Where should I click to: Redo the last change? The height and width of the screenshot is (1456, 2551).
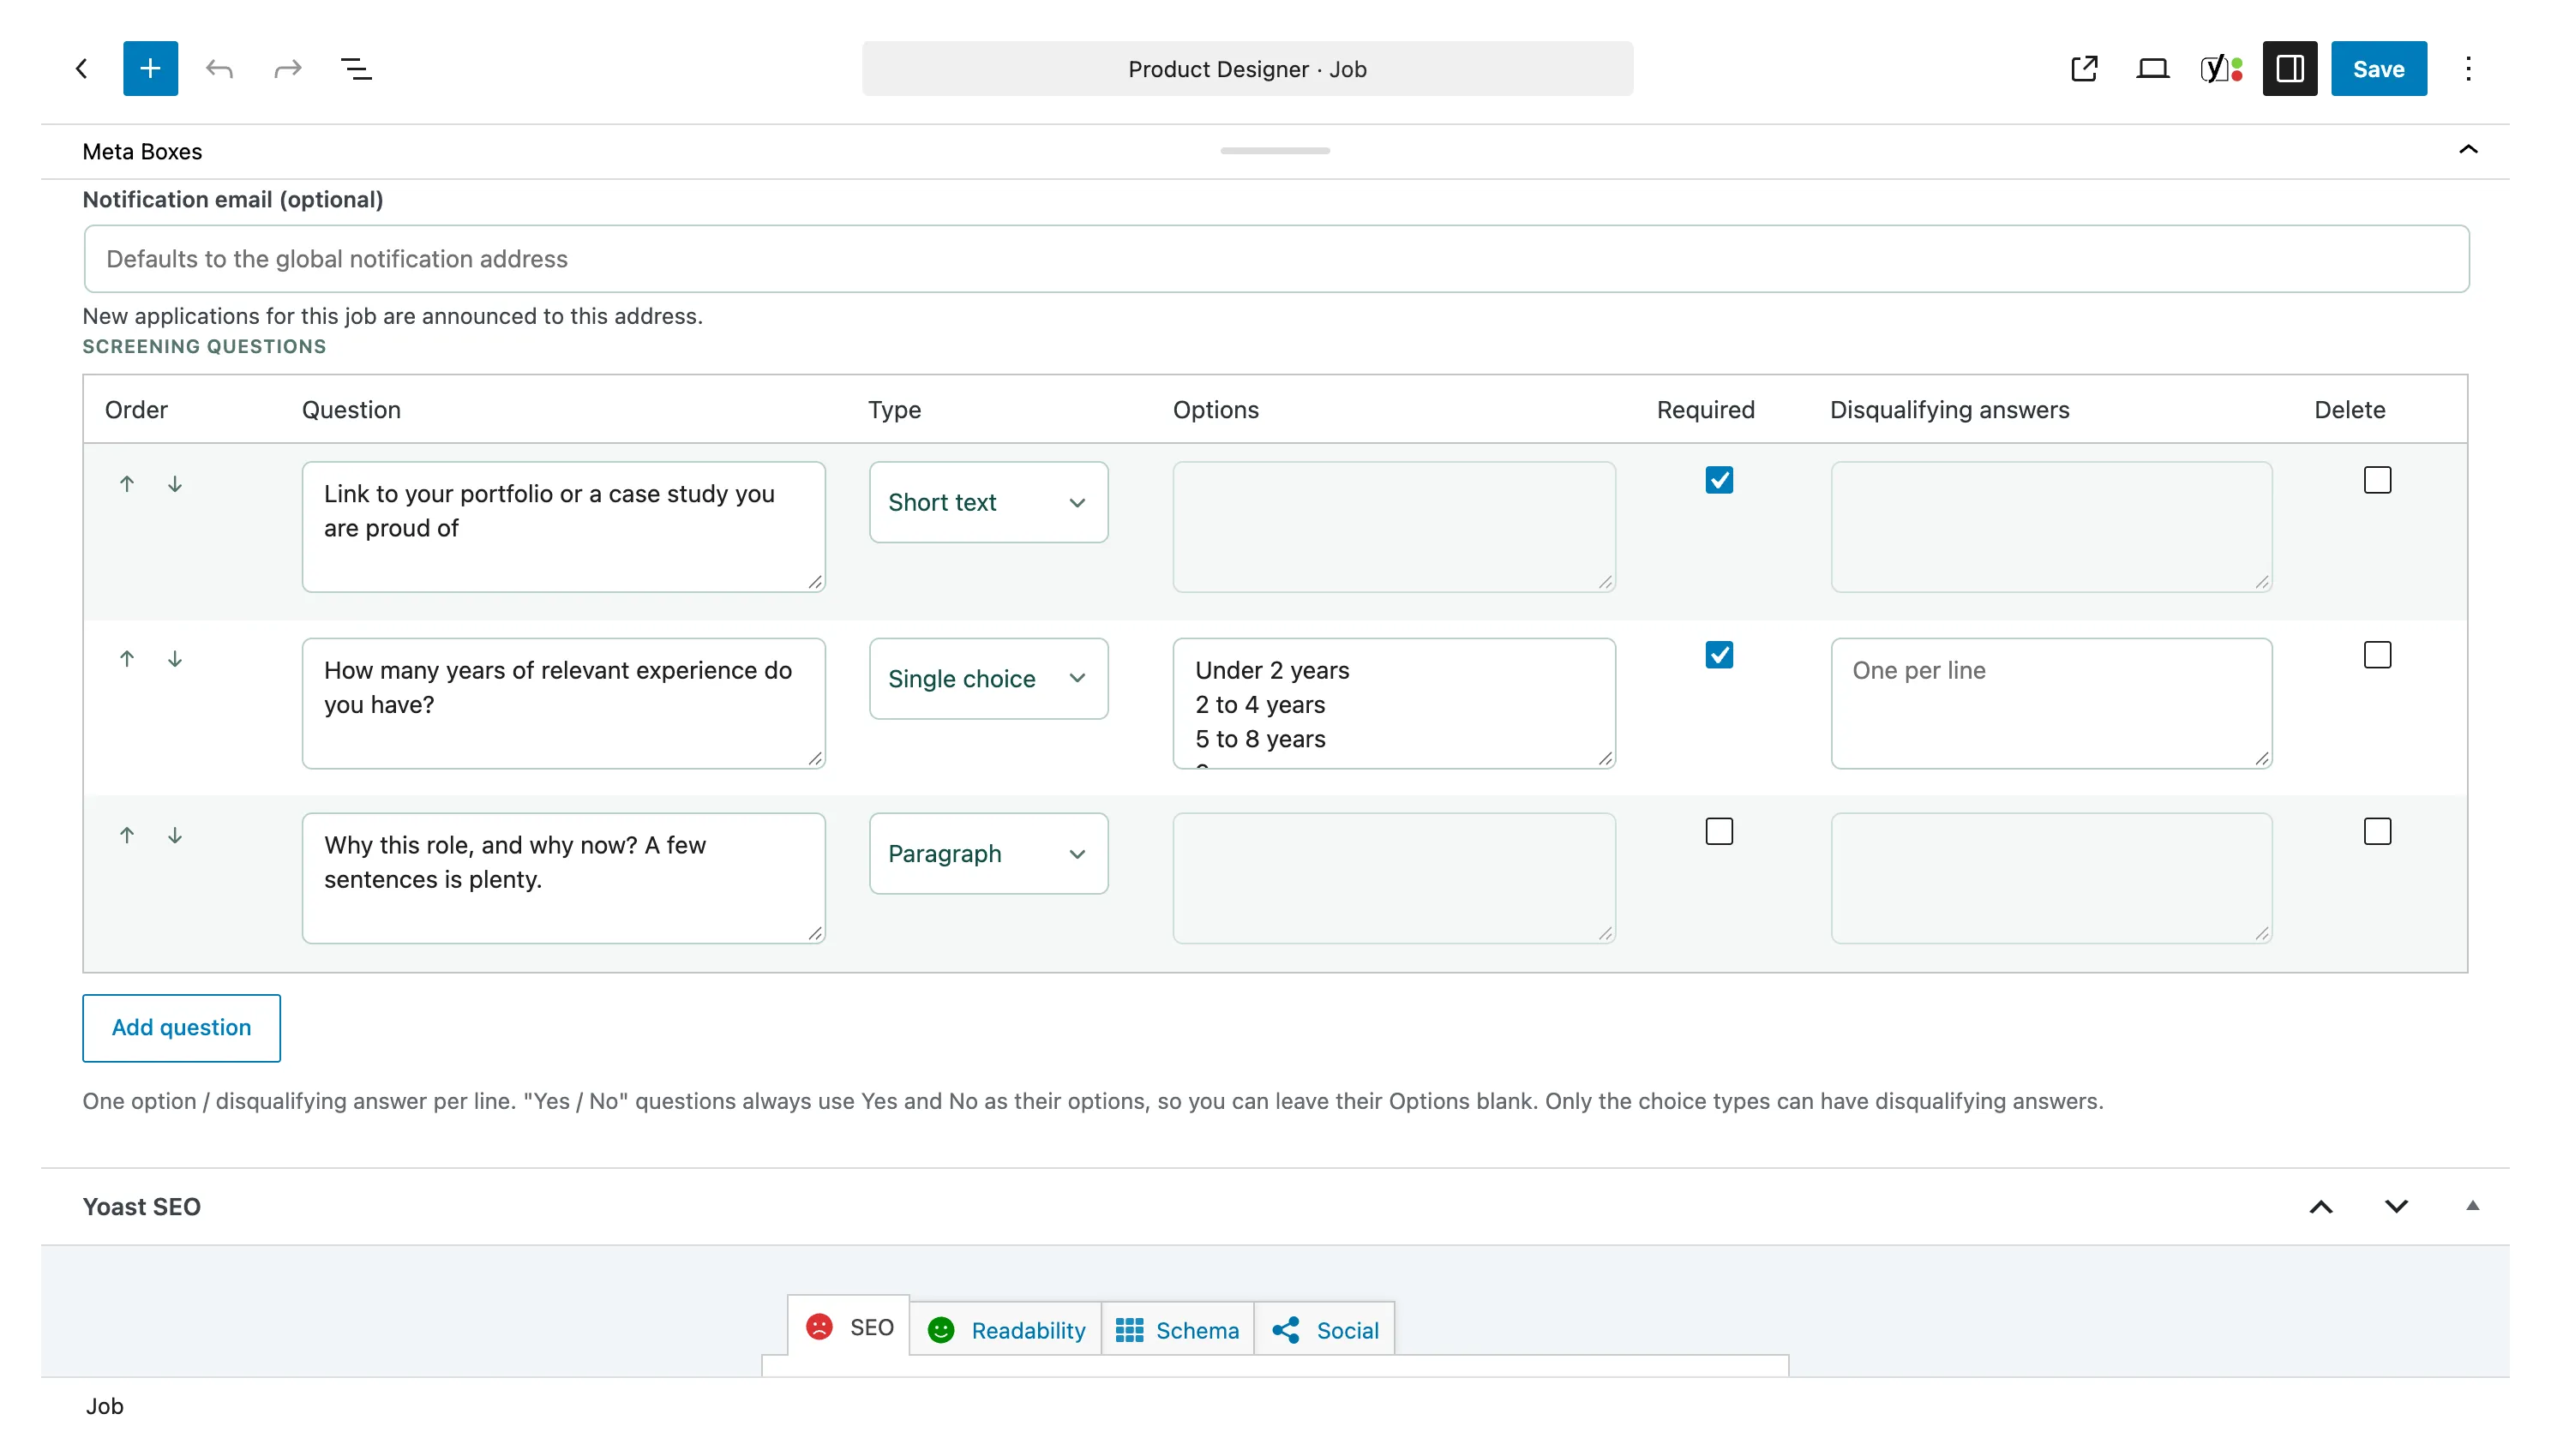[288, 68]
